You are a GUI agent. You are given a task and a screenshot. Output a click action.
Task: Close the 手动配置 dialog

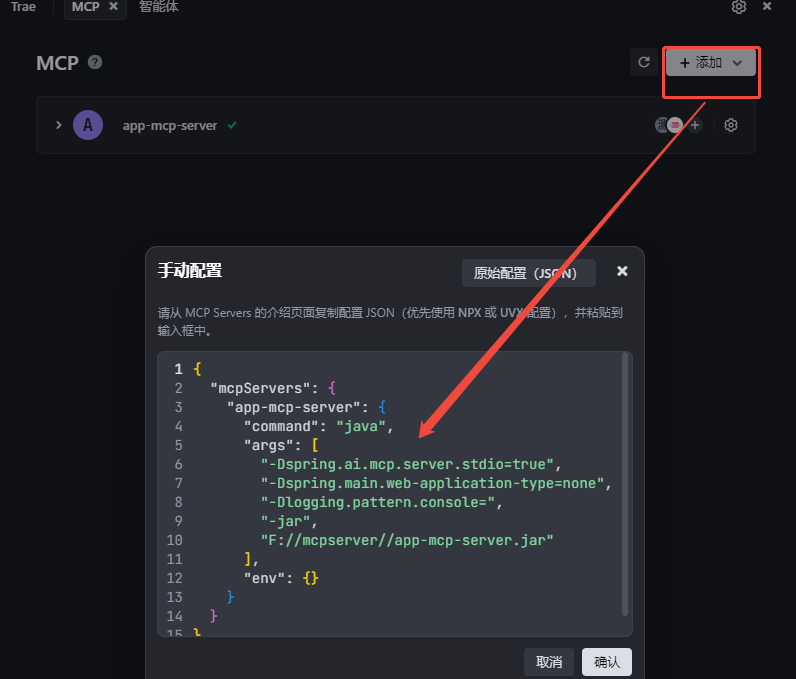click(622, 271)
